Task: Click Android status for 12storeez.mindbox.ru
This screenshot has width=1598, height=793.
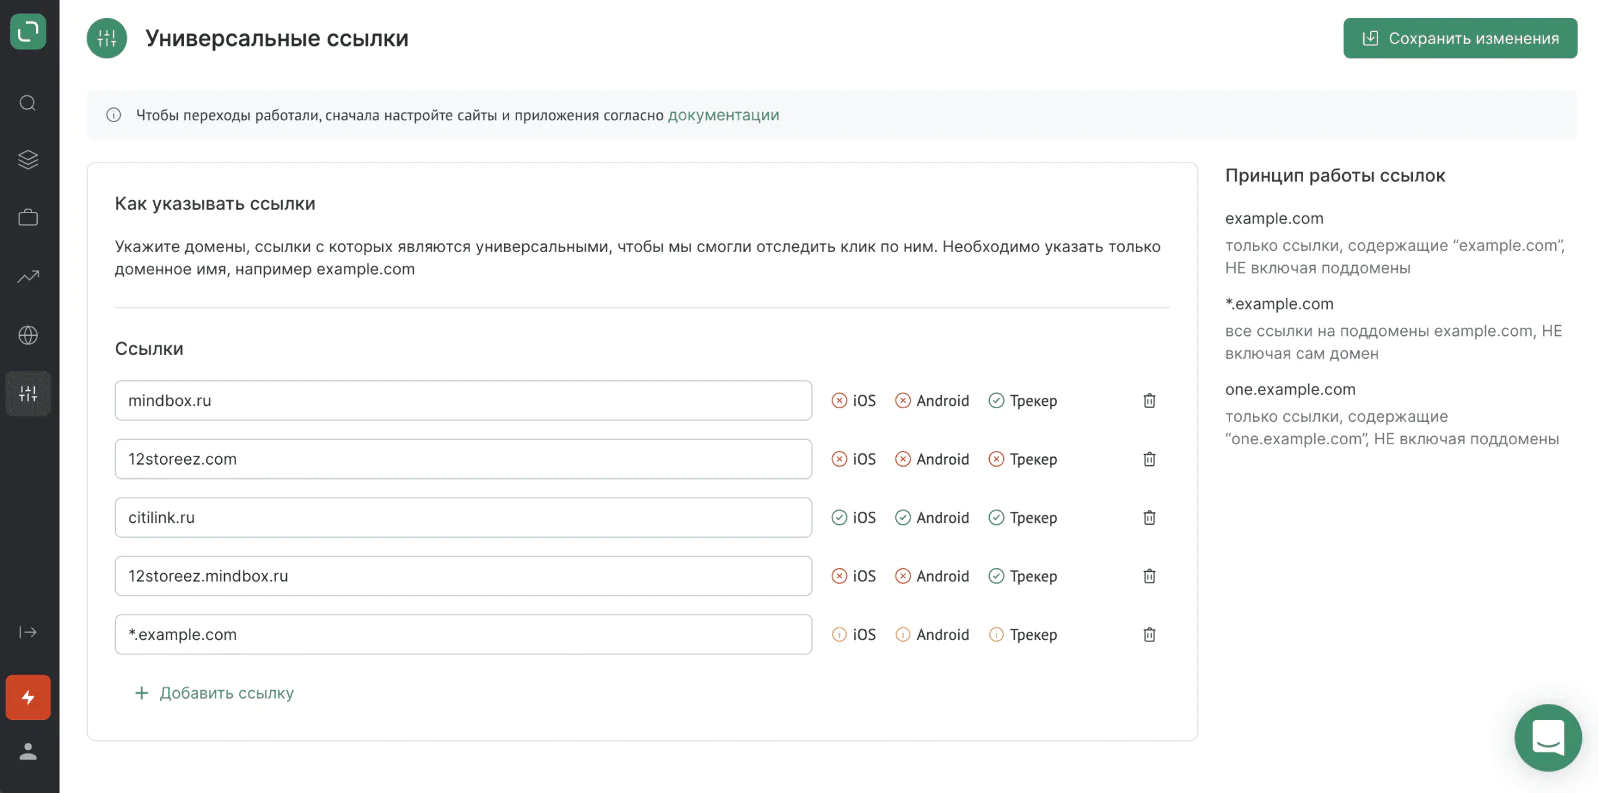Action: pyautogui.click(x=932, y=576)
